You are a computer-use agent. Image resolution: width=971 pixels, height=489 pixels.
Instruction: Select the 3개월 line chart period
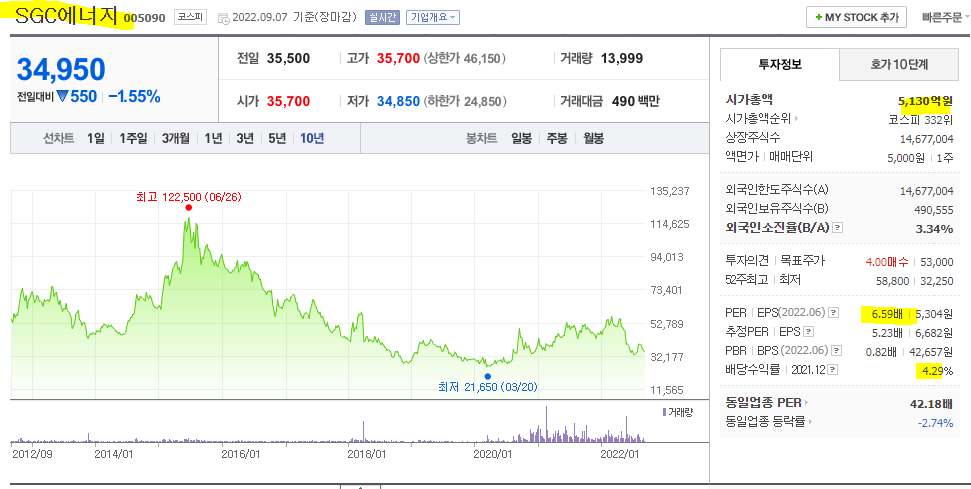(x=176, y=139)
